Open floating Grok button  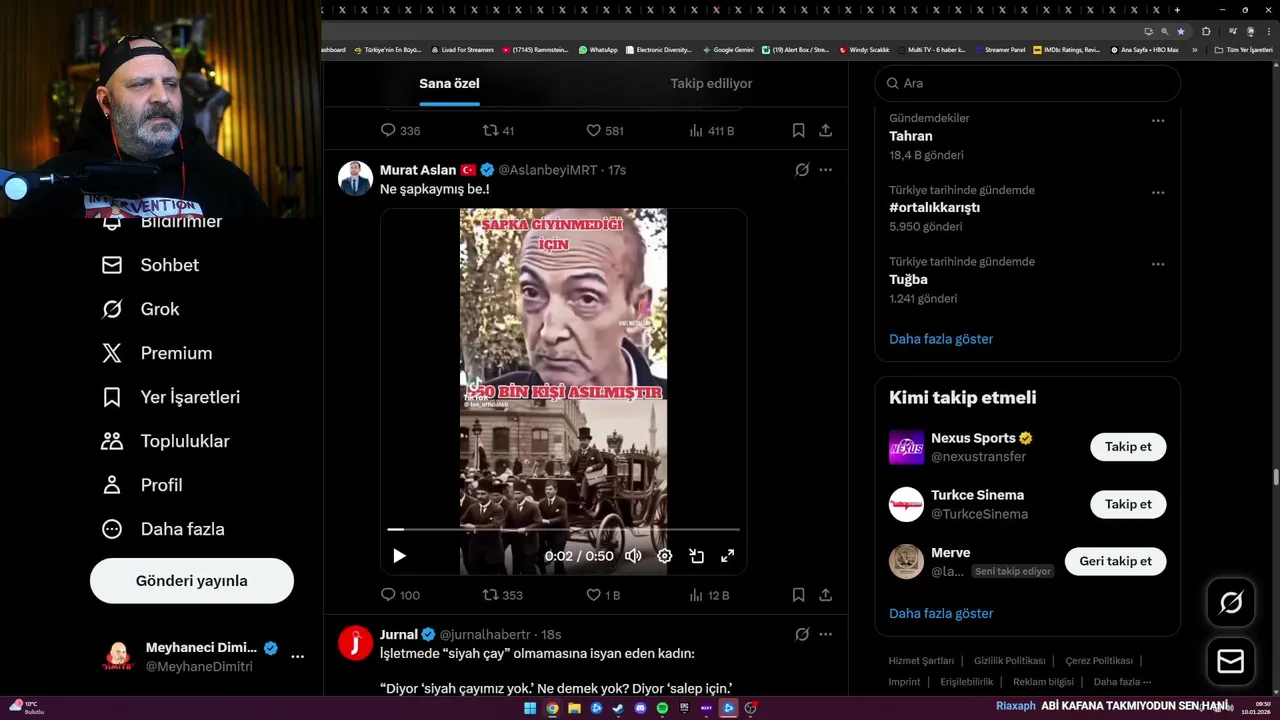(1231, 602)
